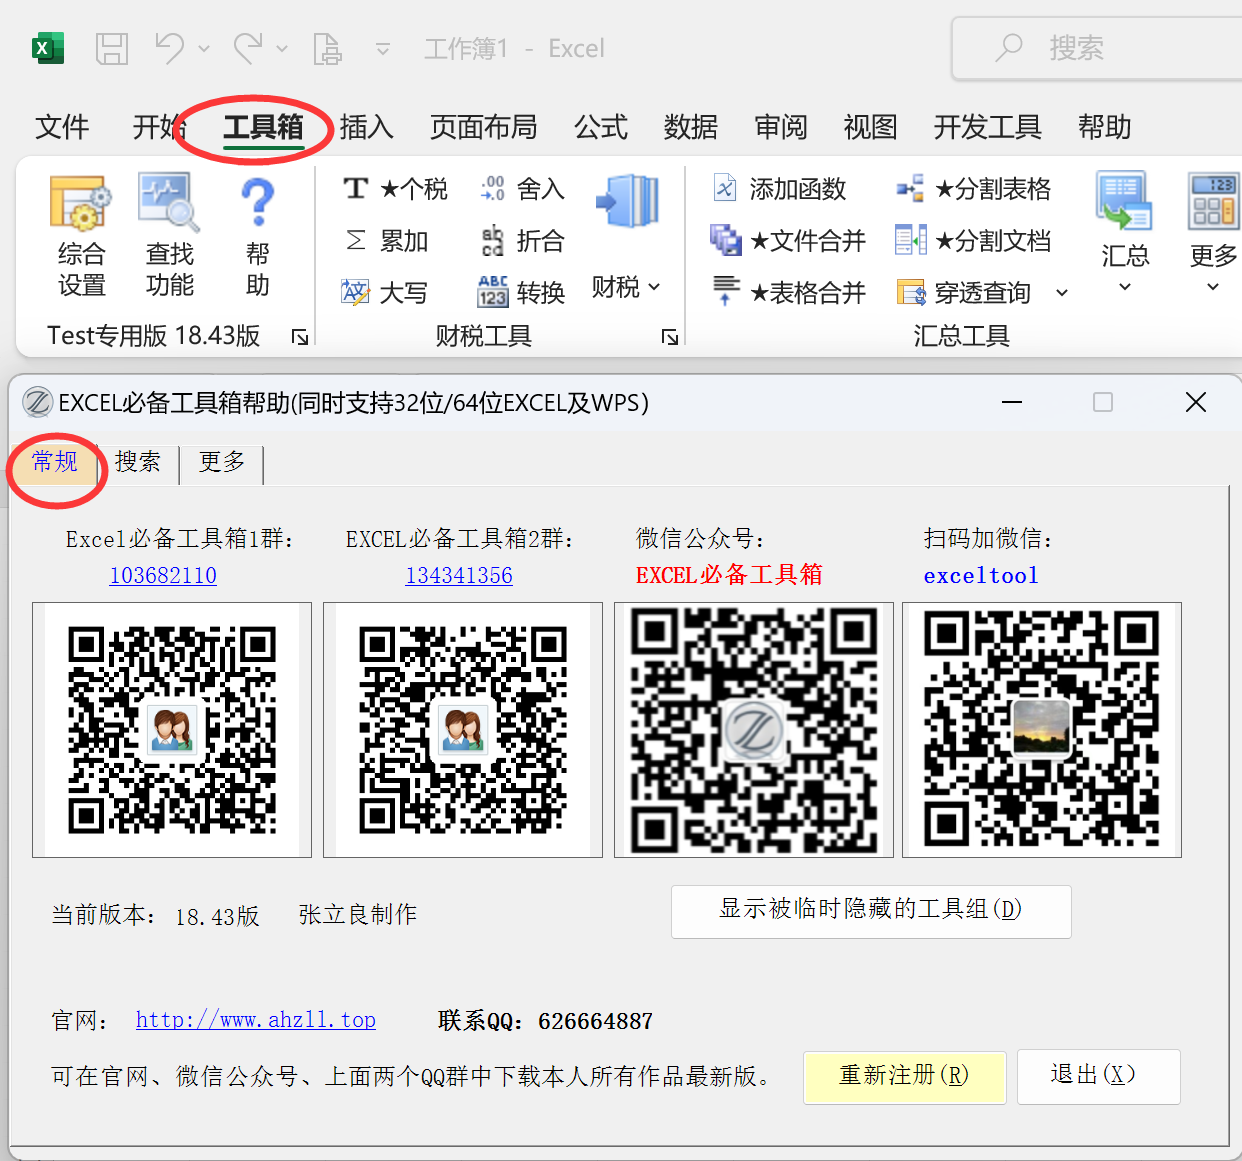Click the save icon in the title bar
Screen dimensions: 1242x1161
111,48
